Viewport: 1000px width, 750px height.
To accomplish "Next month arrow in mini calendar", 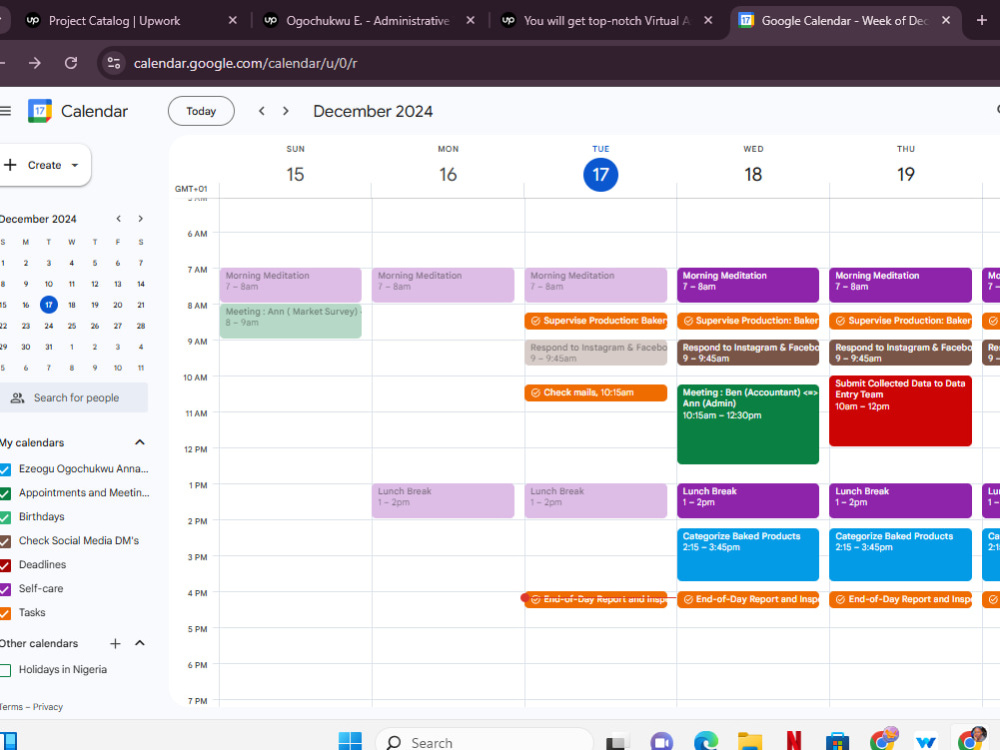I will tap(140, 219).
